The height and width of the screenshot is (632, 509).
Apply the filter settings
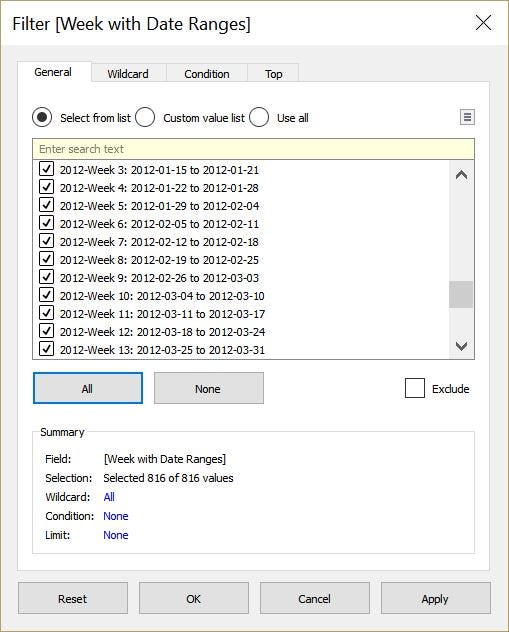point(435,598)
